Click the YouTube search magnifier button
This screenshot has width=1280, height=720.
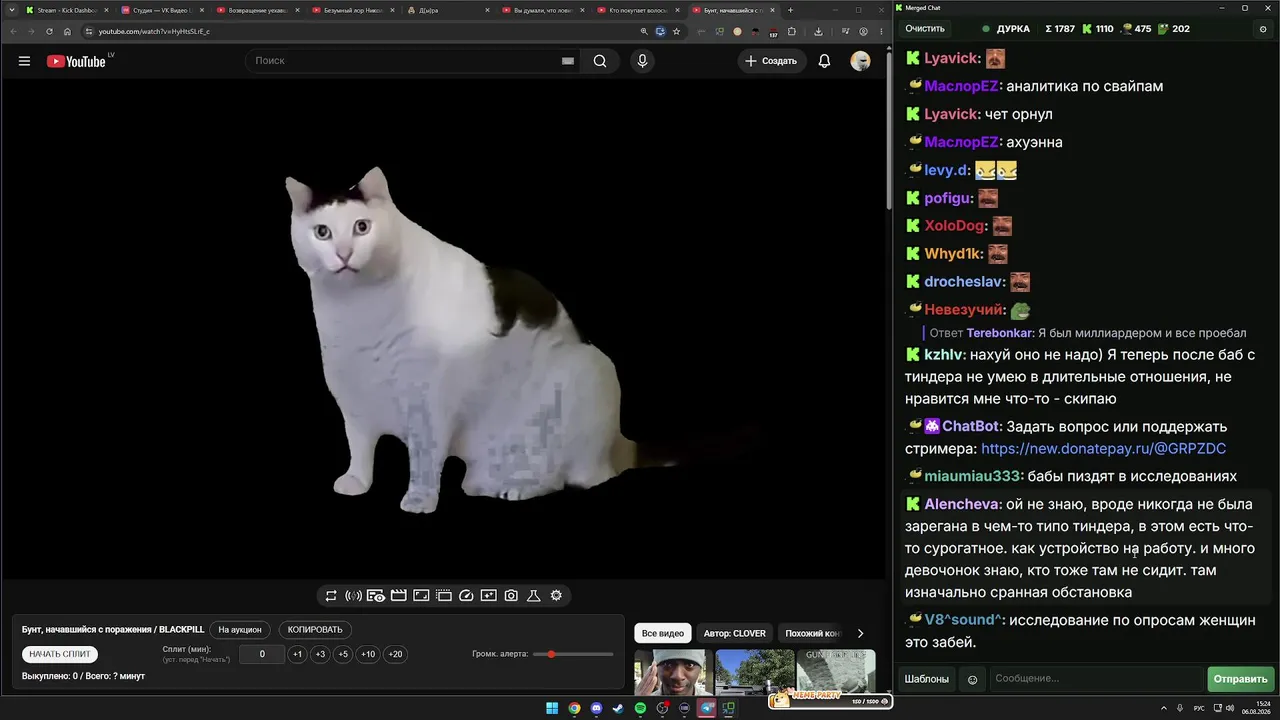click(600, 61)
